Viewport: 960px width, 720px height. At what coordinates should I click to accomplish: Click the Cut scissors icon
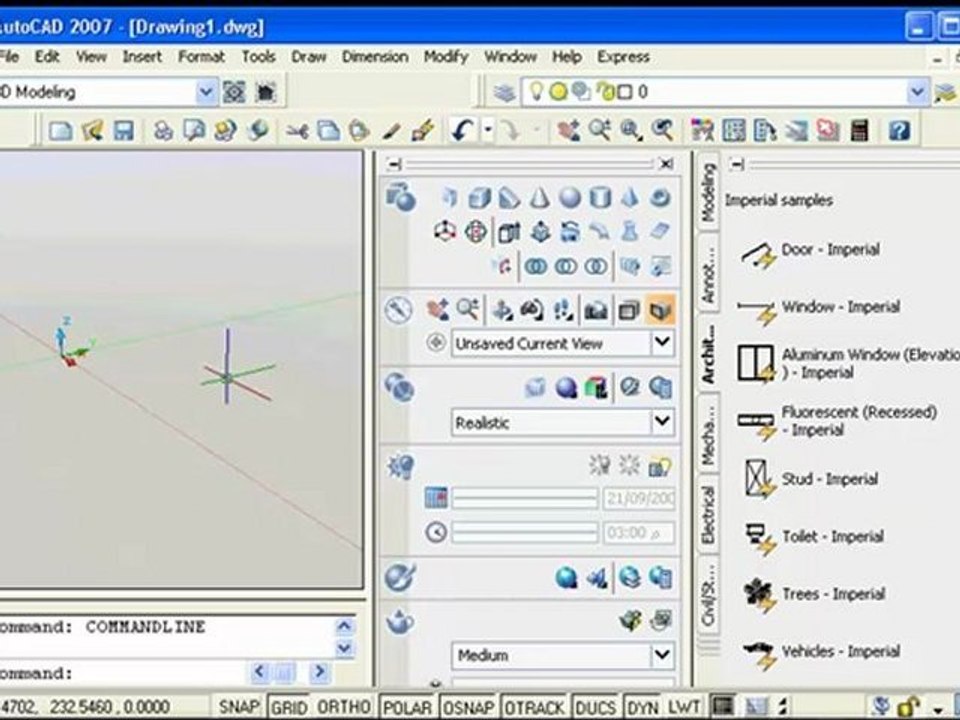pyautogui.click(x=297, y=130)
